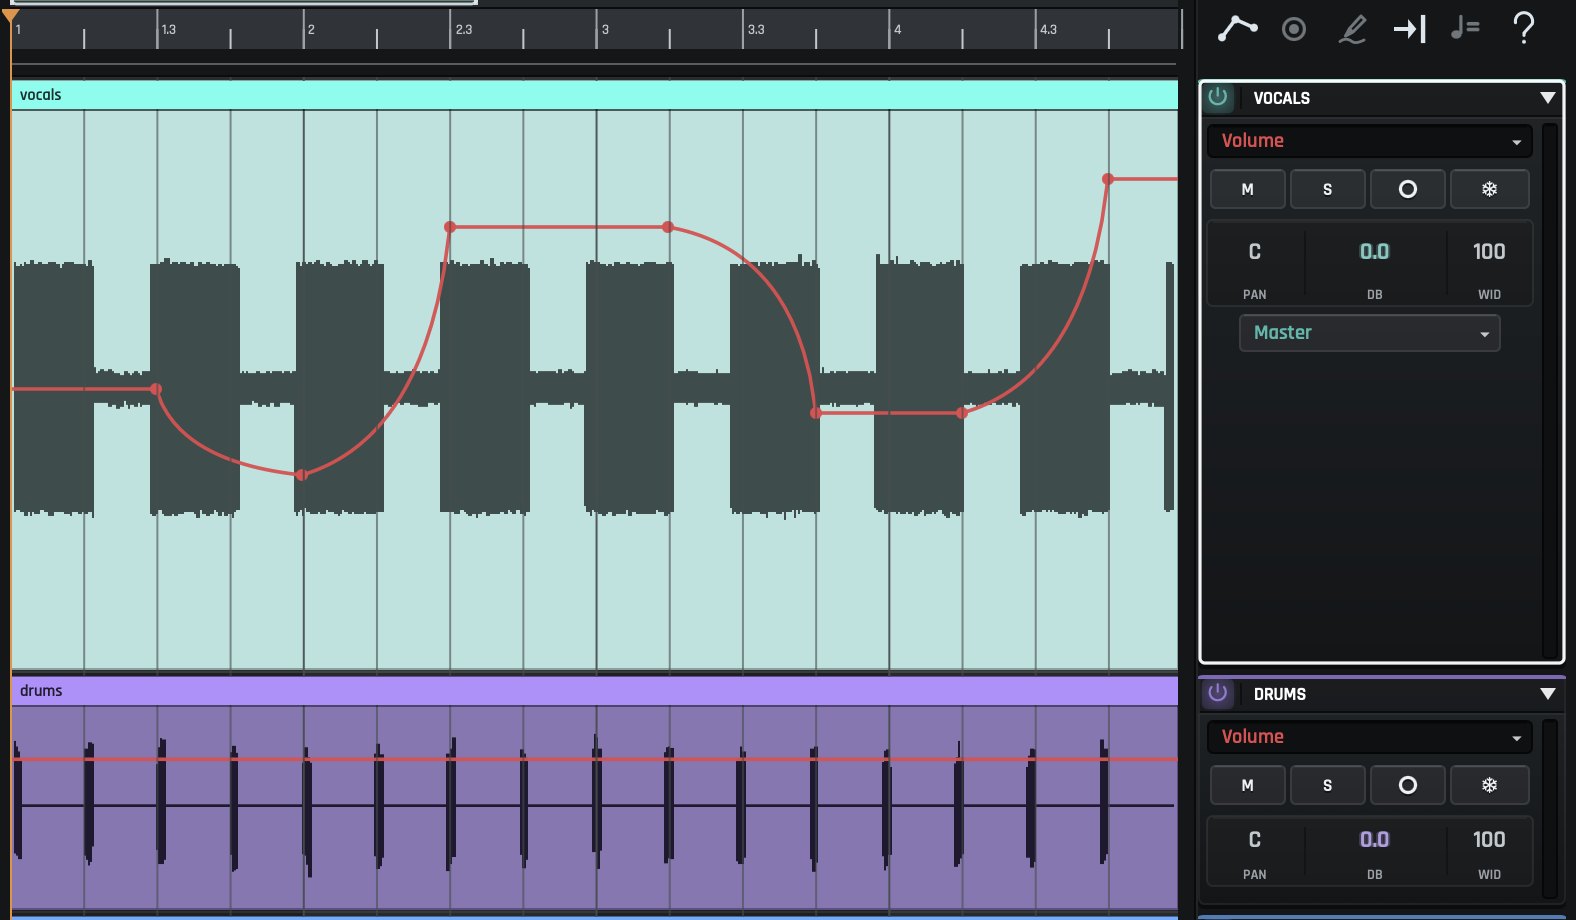The width and height of the screenshot is (1576, 920).
Task: Click the VOCALS 0.0 dB volume value
Action: (1374, 252)
